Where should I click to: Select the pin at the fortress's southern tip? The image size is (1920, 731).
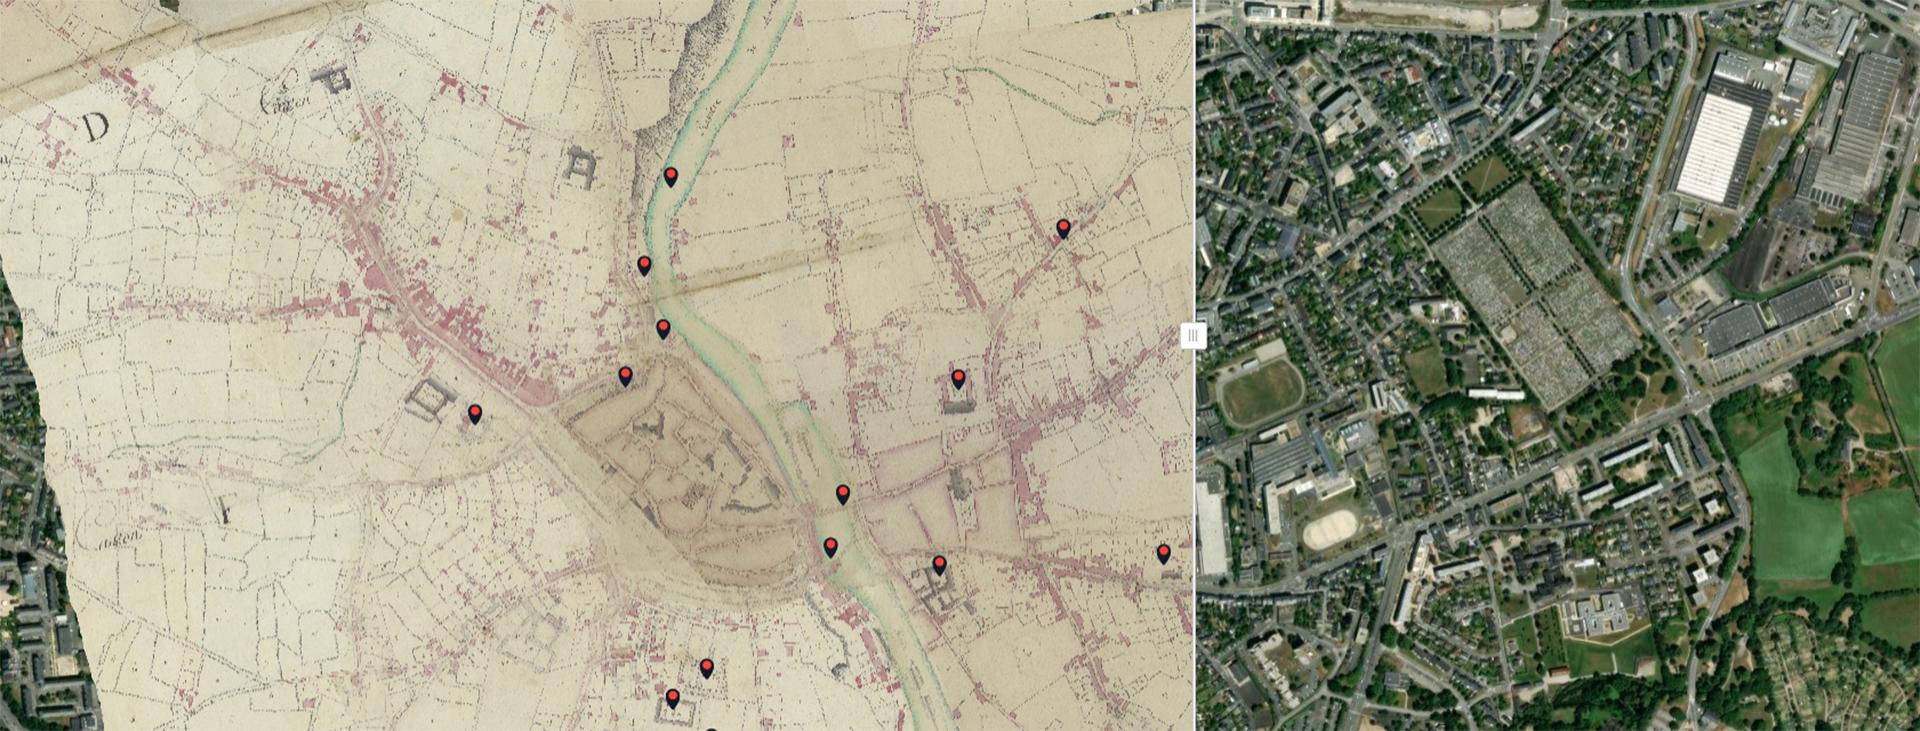point(830,547)
